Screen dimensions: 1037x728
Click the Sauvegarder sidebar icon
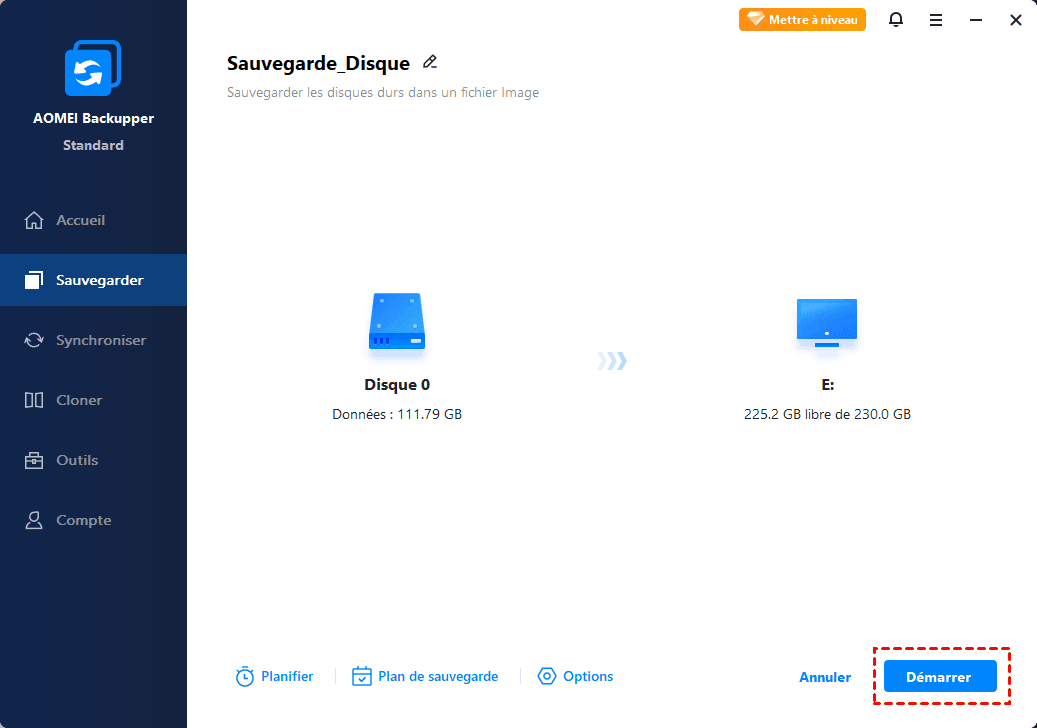(x=34, y=280)
